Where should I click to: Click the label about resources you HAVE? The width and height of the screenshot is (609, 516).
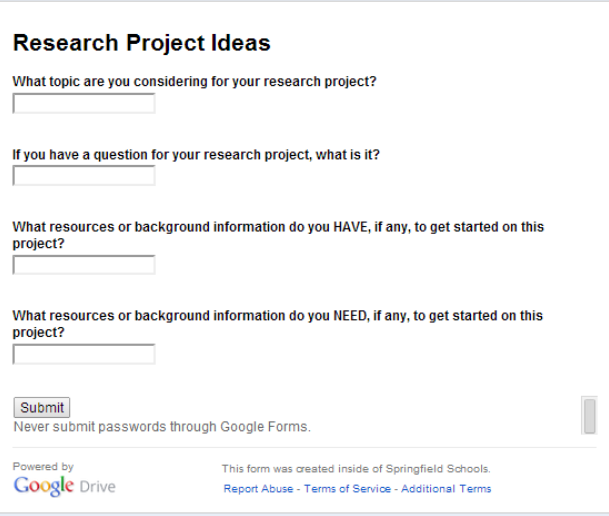(278, 227)
